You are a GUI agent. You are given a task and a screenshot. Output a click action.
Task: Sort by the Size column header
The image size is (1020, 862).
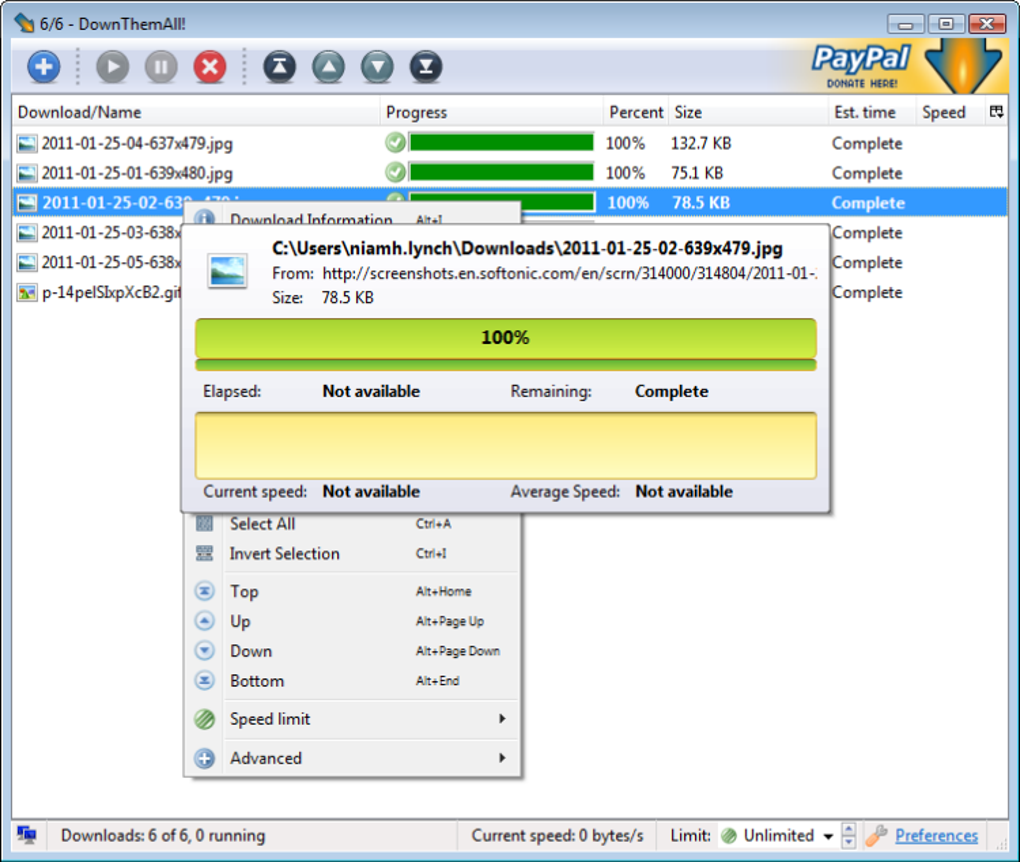pos(748,112)
